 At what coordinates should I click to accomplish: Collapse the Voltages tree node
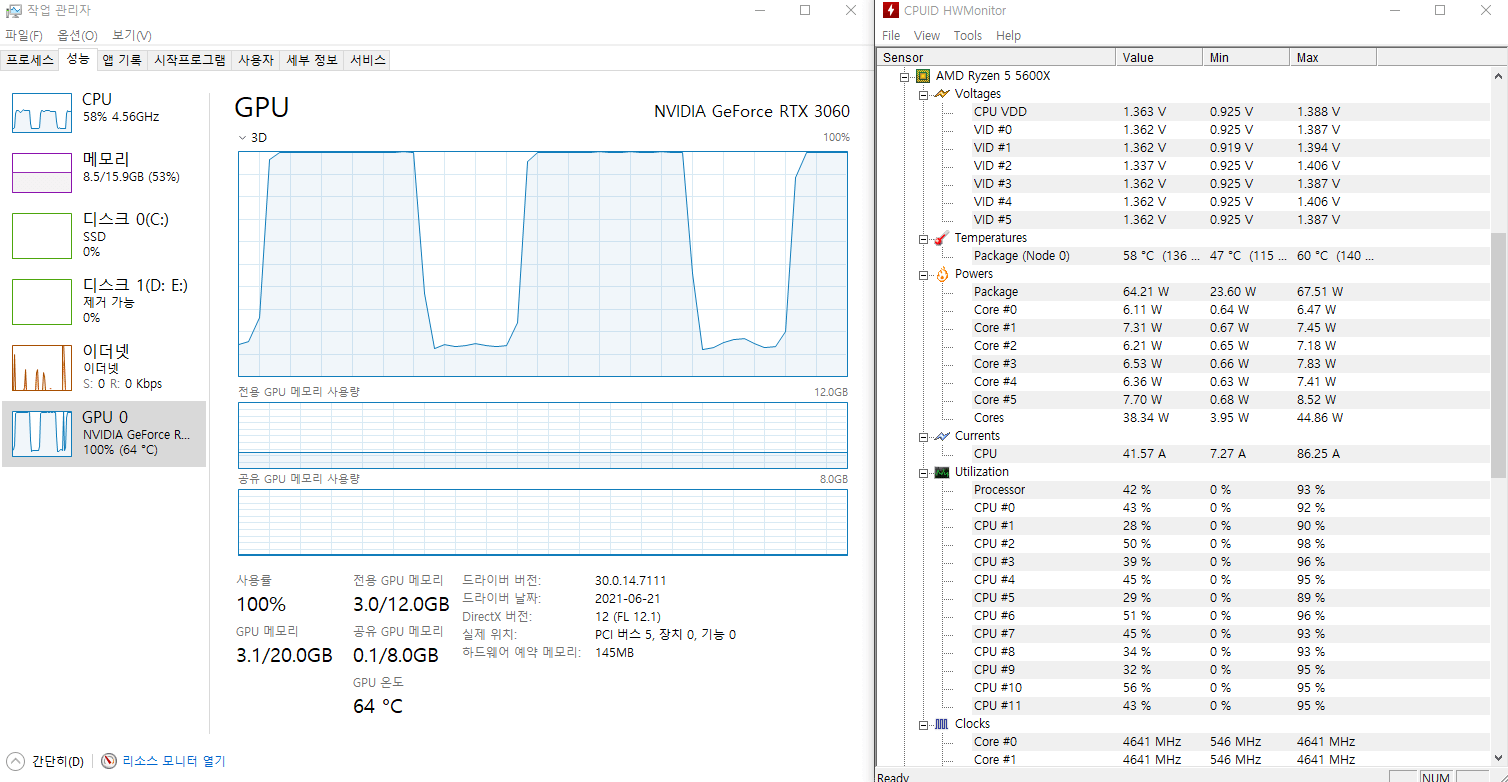(x=923, y=94)
